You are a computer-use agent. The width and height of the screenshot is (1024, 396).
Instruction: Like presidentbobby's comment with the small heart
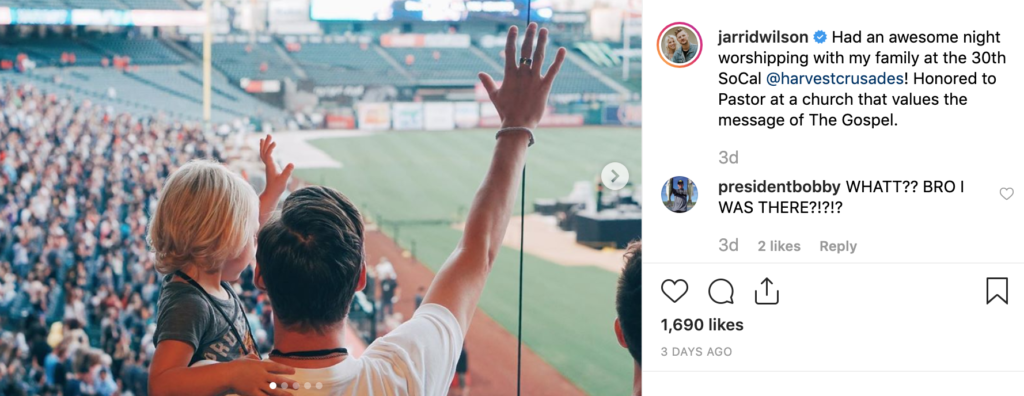click(x=1006, y=193)
